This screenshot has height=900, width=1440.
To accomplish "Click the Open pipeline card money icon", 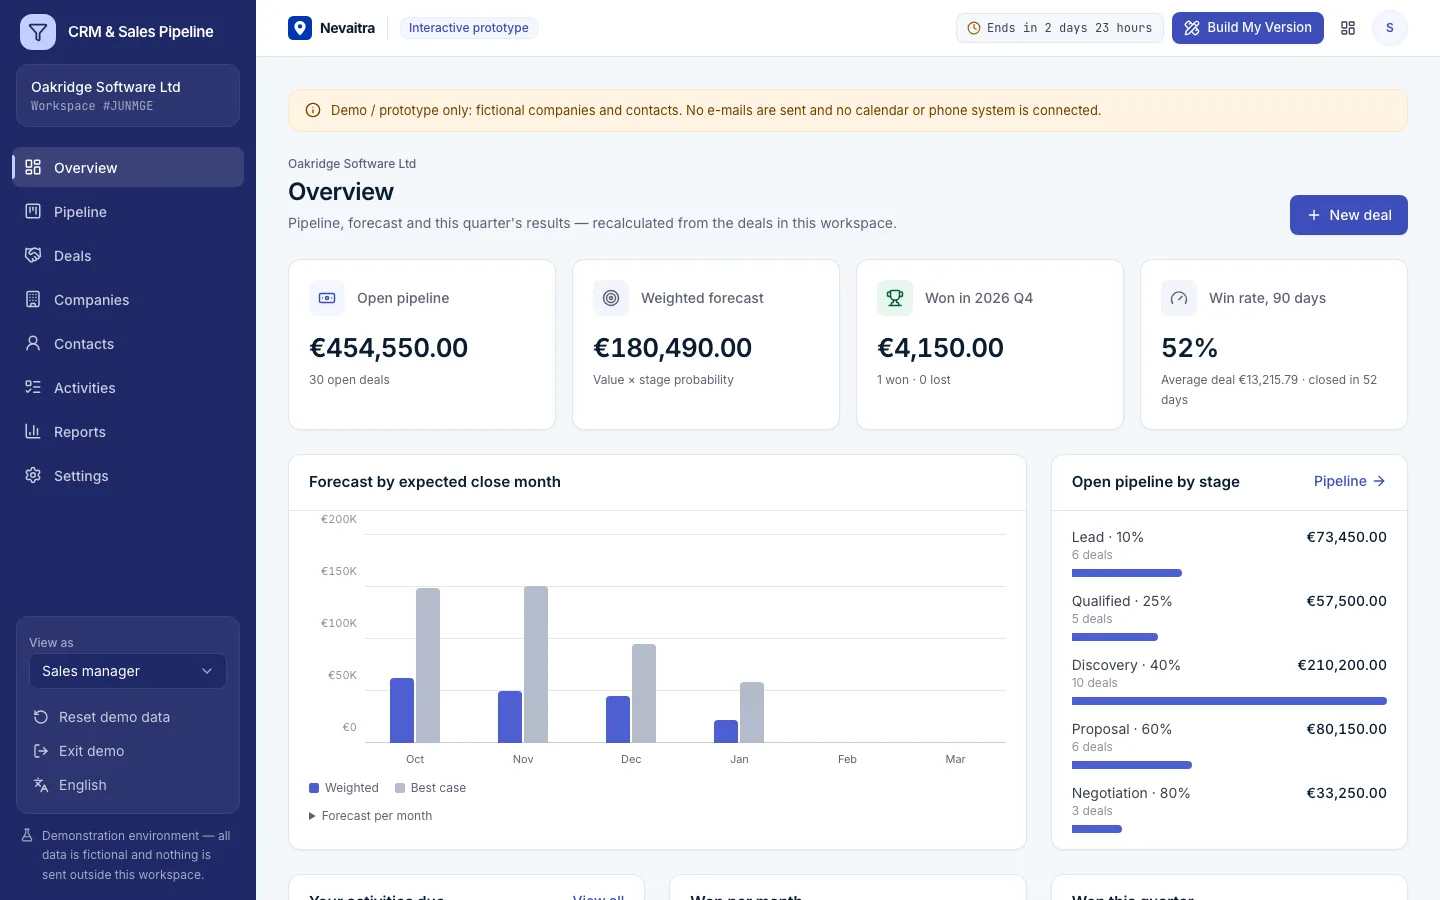I will 327,298.
